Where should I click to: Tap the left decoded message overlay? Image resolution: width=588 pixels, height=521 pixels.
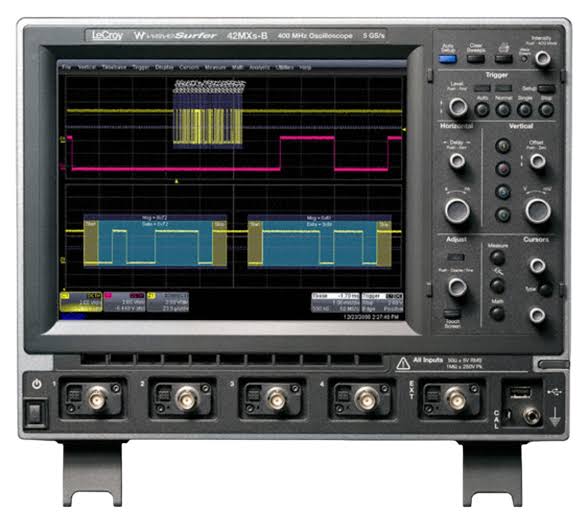155,240
